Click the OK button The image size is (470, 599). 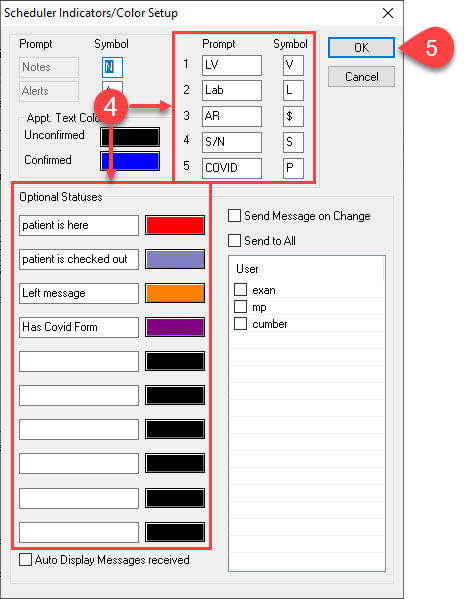[361, 48]
